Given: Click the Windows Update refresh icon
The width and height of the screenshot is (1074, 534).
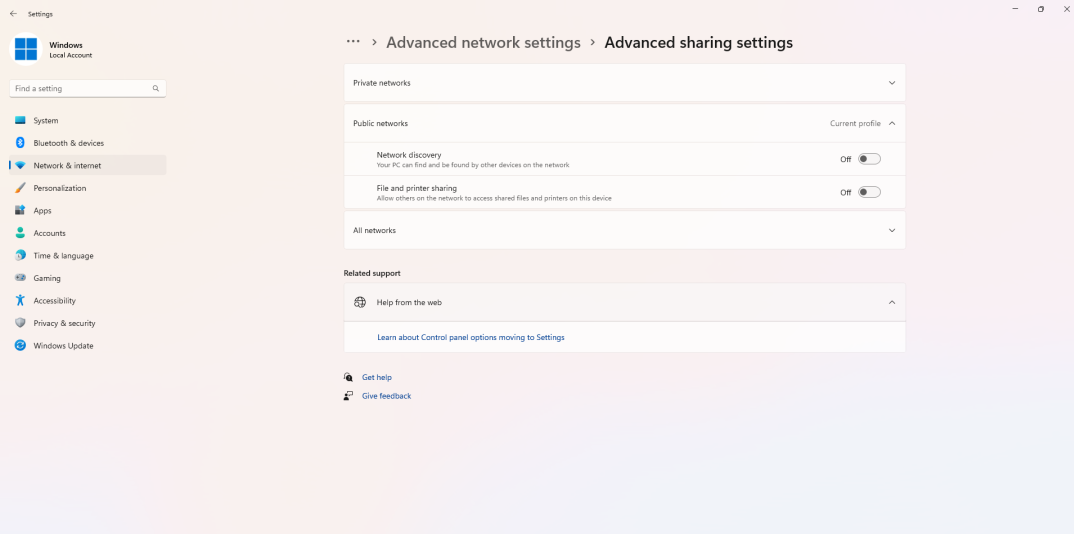Looking at the screenshot, I should [21, 346].
